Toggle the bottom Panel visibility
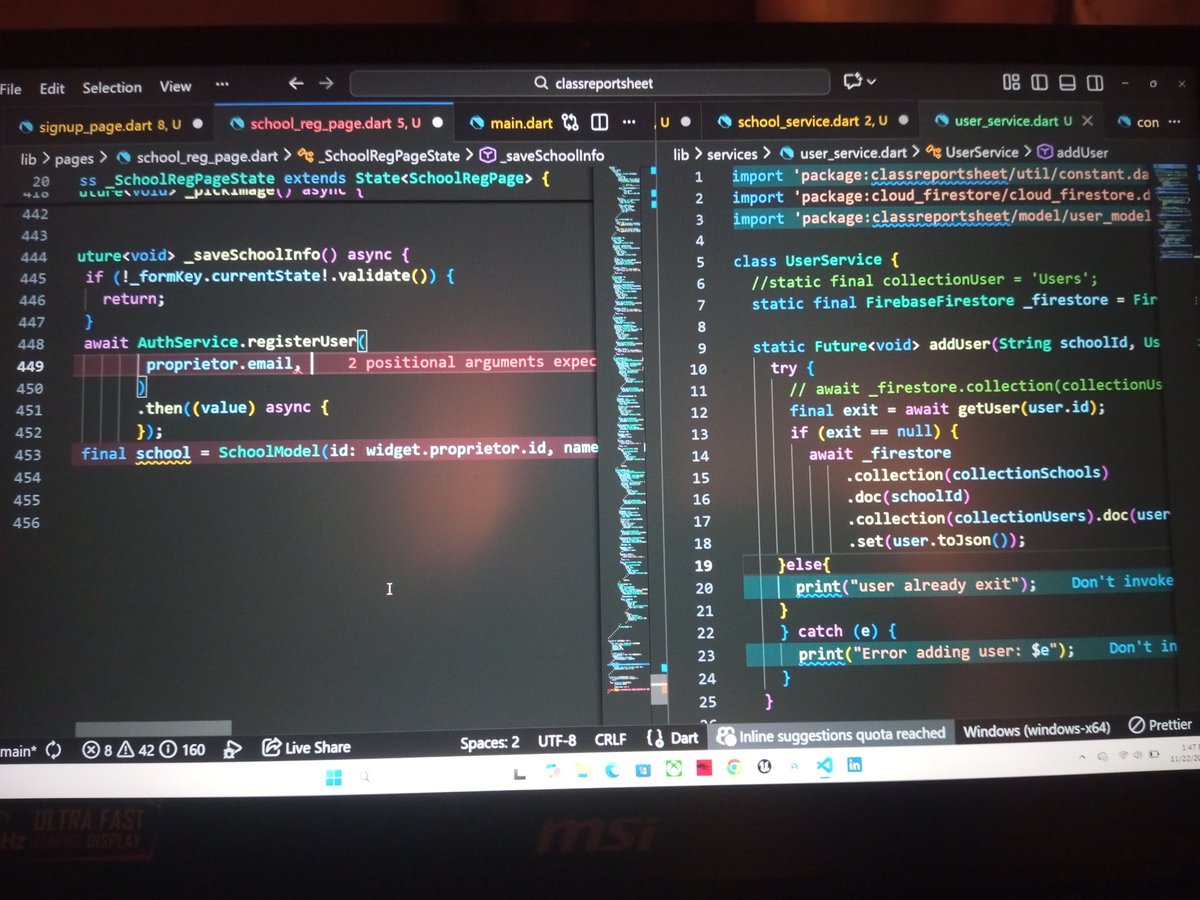The image size is (1200, 900). (1067, 83)
